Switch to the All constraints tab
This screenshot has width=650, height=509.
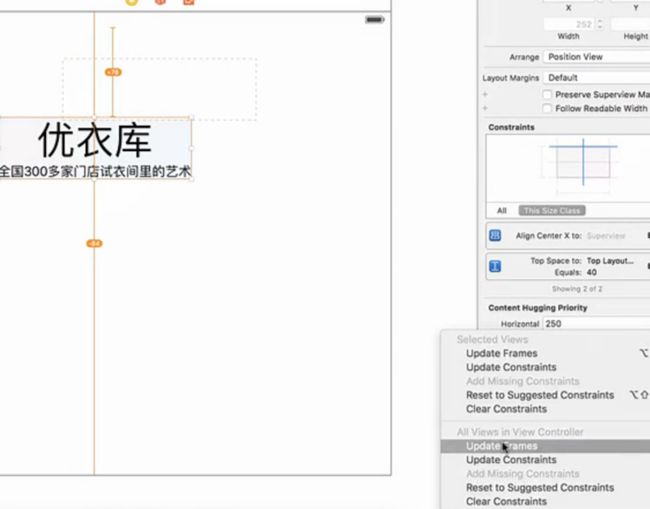tap(502, 211)
